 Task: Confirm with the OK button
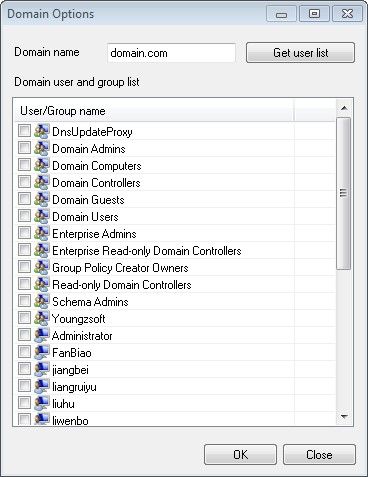coord(240,454)
